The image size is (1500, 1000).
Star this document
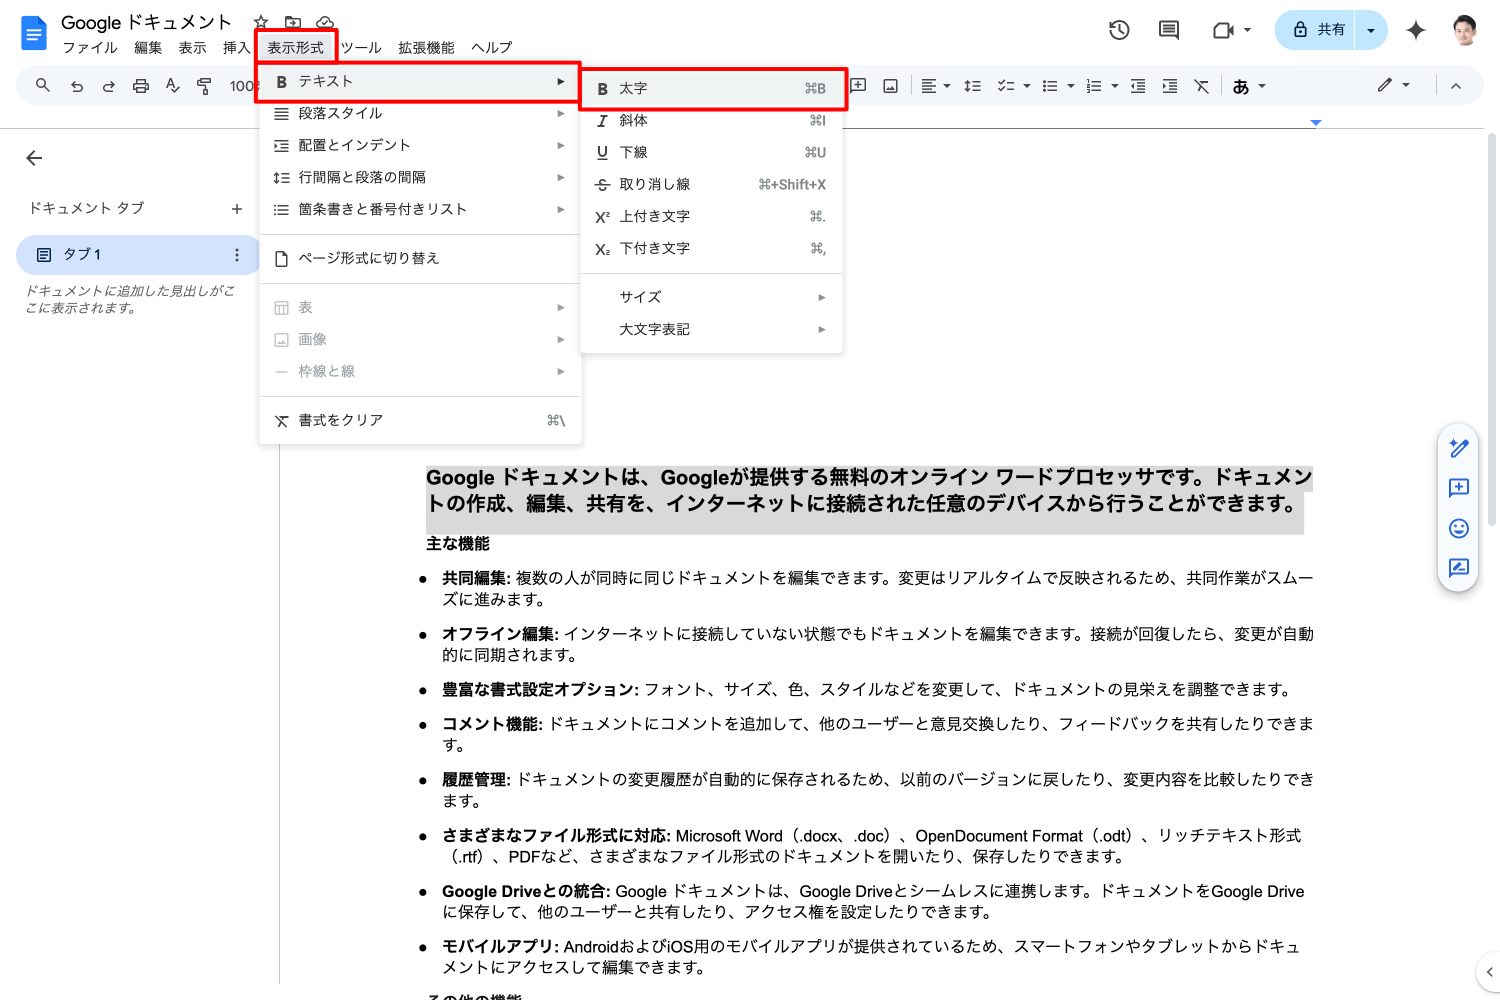261,22
